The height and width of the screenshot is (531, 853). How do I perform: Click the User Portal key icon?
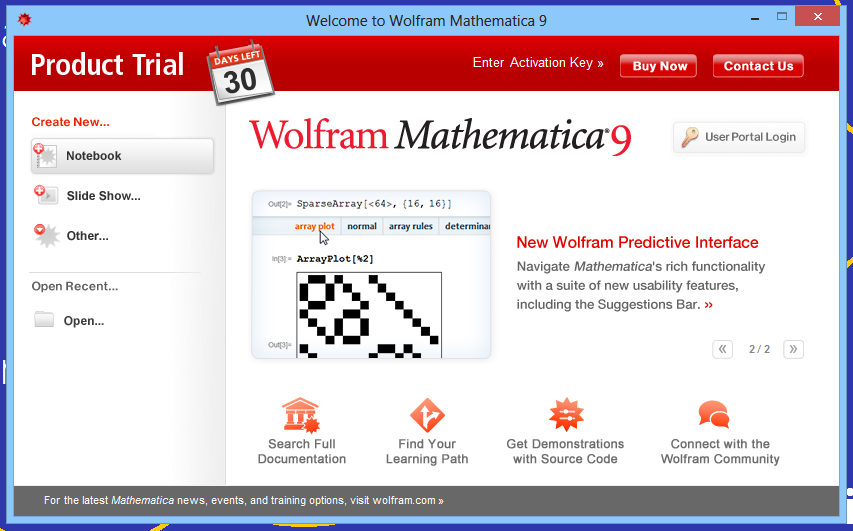coord(690,137)
